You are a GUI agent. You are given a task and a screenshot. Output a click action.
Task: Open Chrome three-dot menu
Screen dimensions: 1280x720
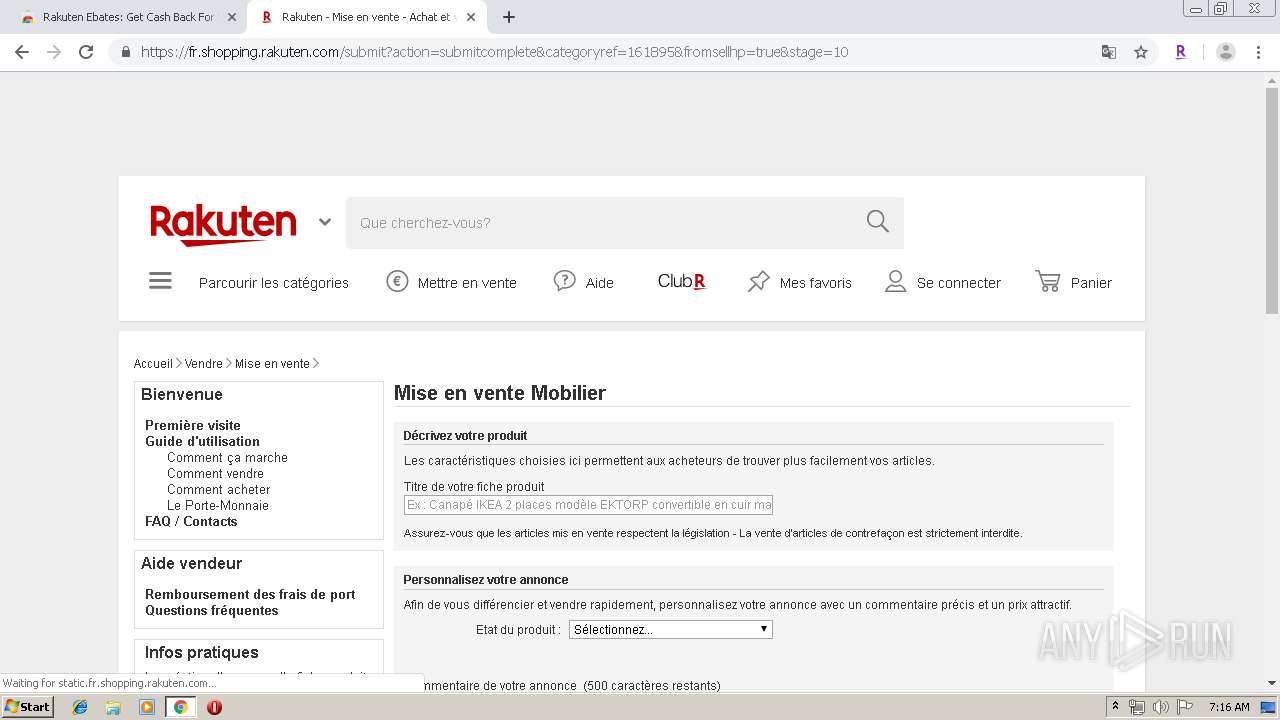[x=1259, y=52]
